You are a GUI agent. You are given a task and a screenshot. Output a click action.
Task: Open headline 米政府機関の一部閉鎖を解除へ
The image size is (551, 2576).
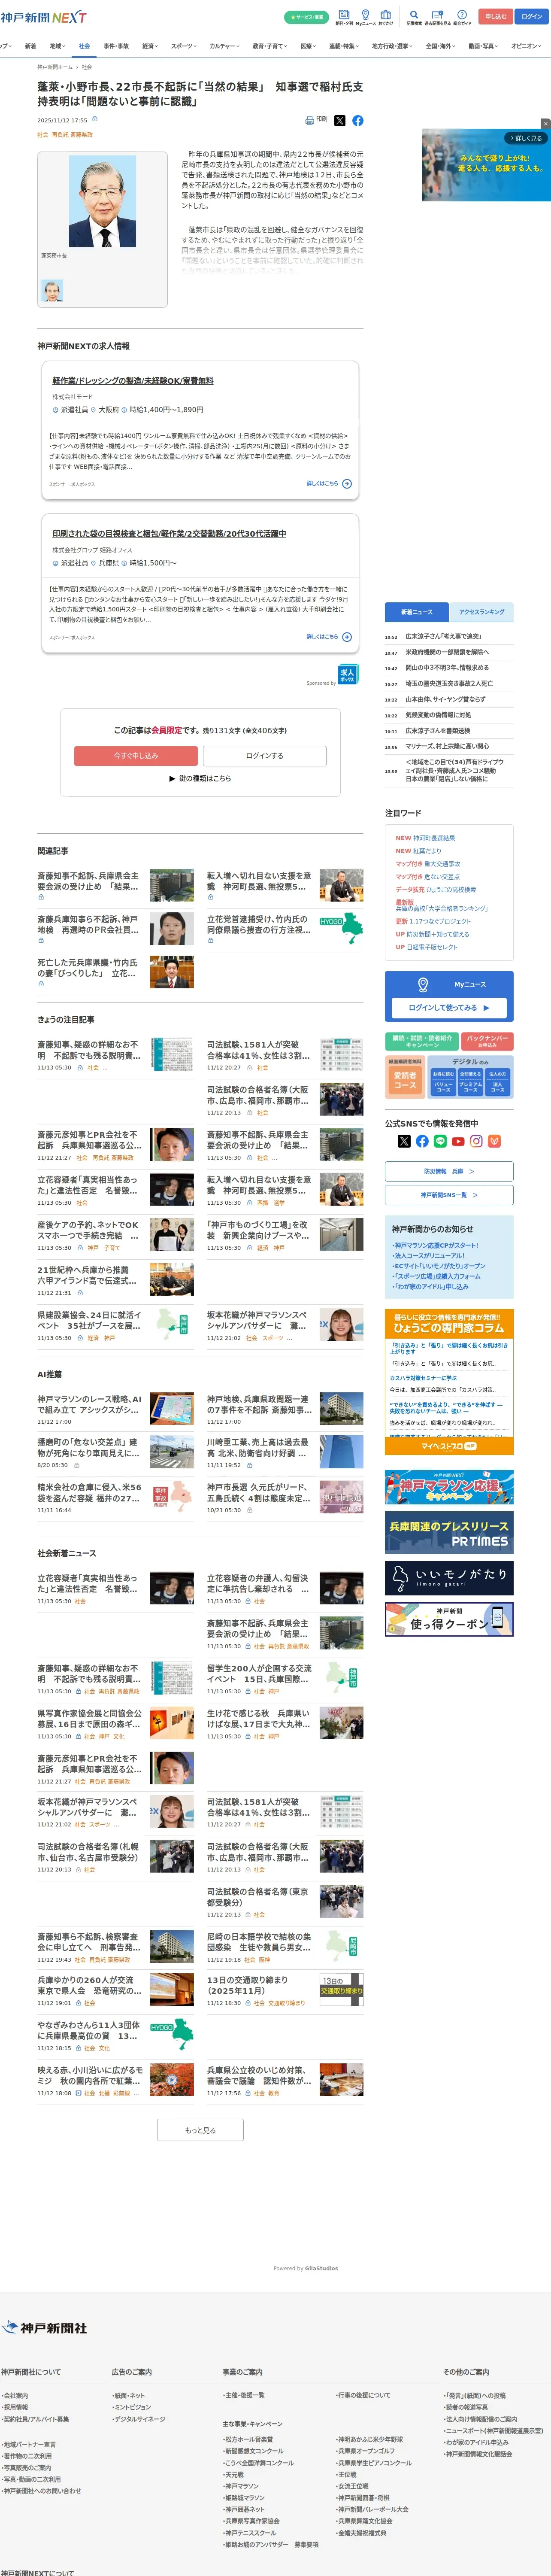click(447, 652)
